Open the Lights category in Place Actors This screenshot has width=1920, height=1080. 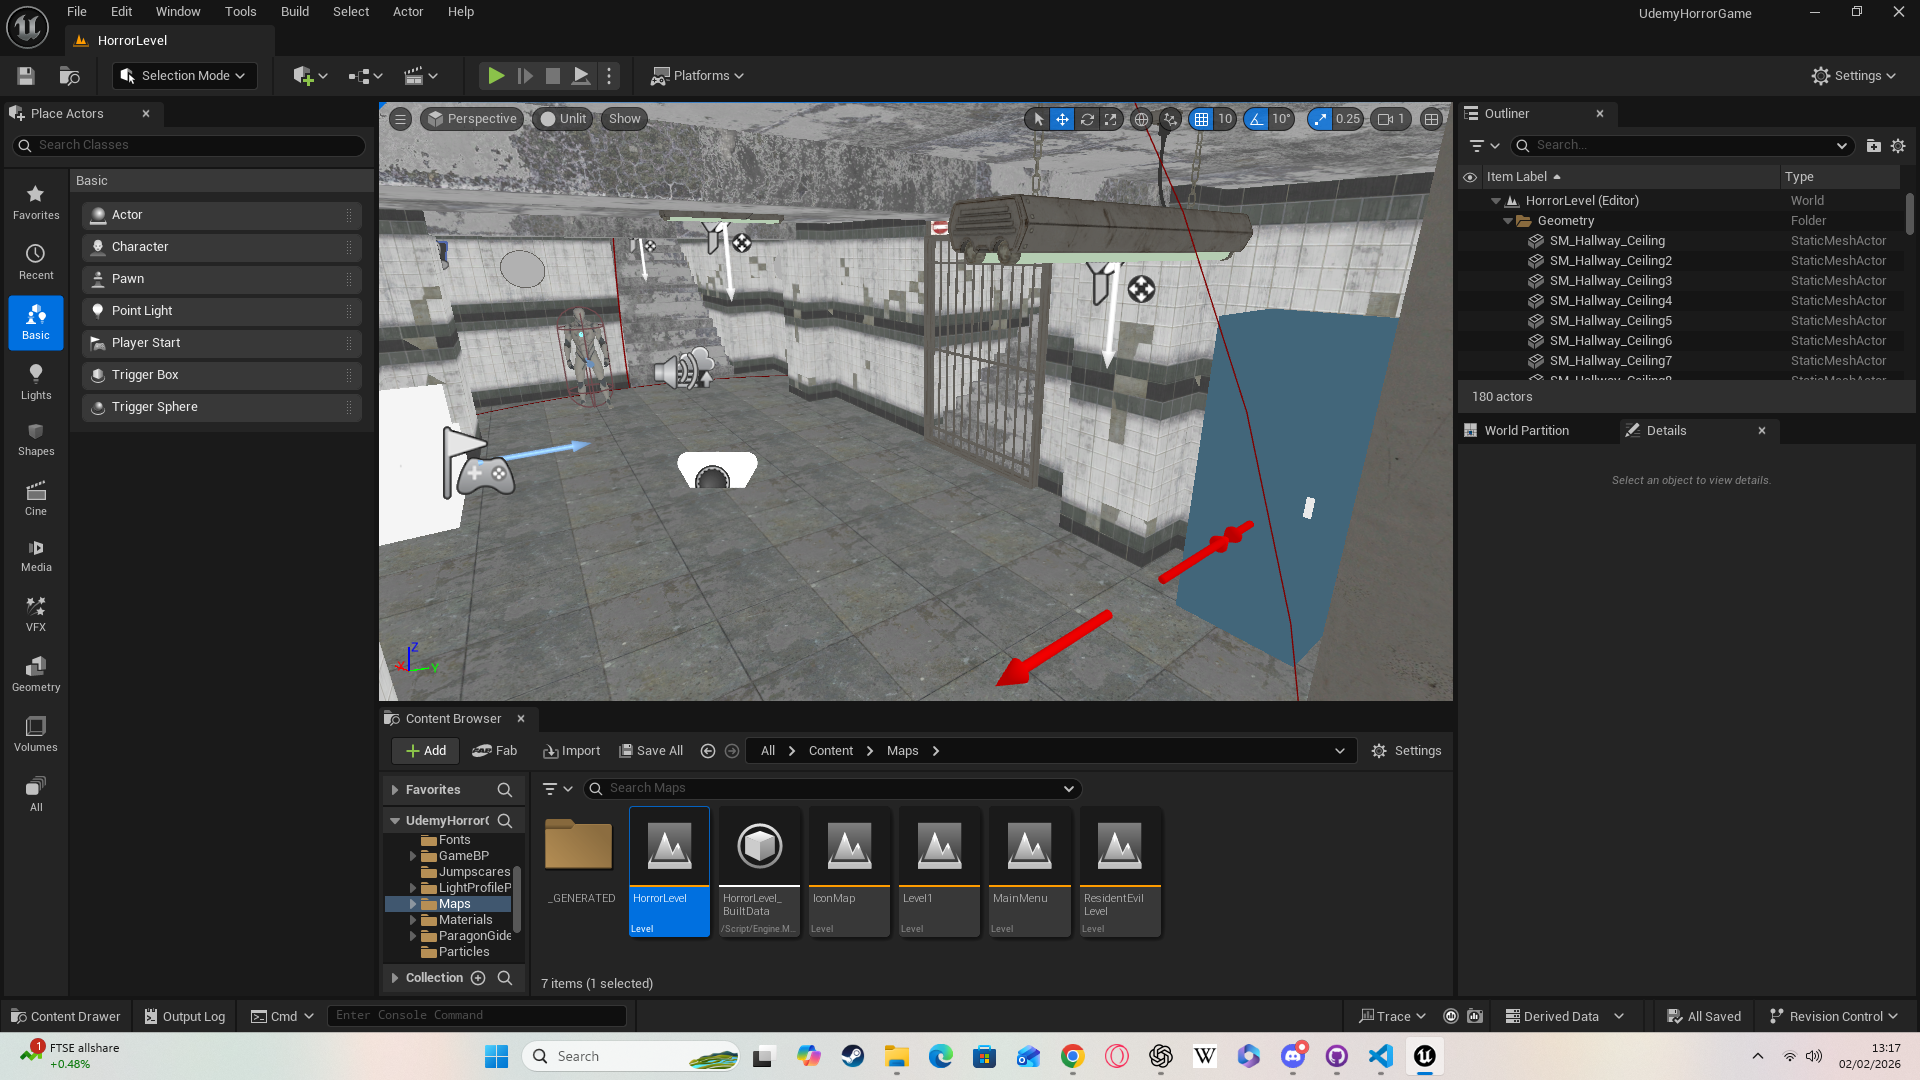pos(36,382)
